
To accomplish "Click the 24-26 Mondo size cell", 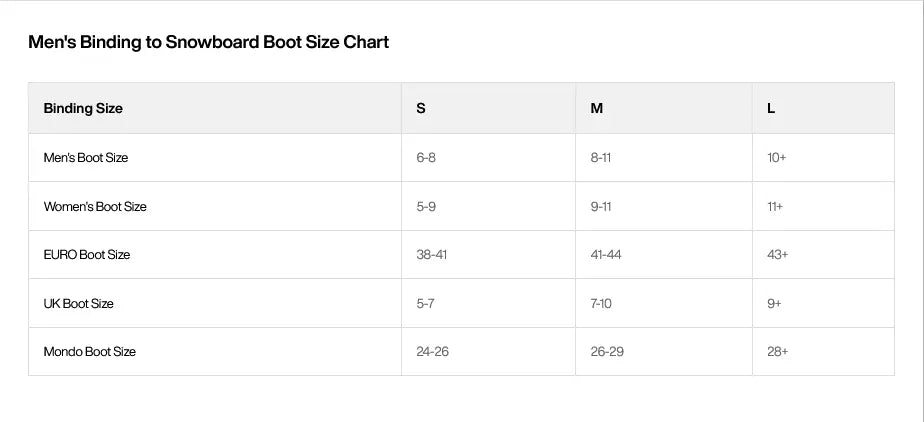I will point(489,352).
